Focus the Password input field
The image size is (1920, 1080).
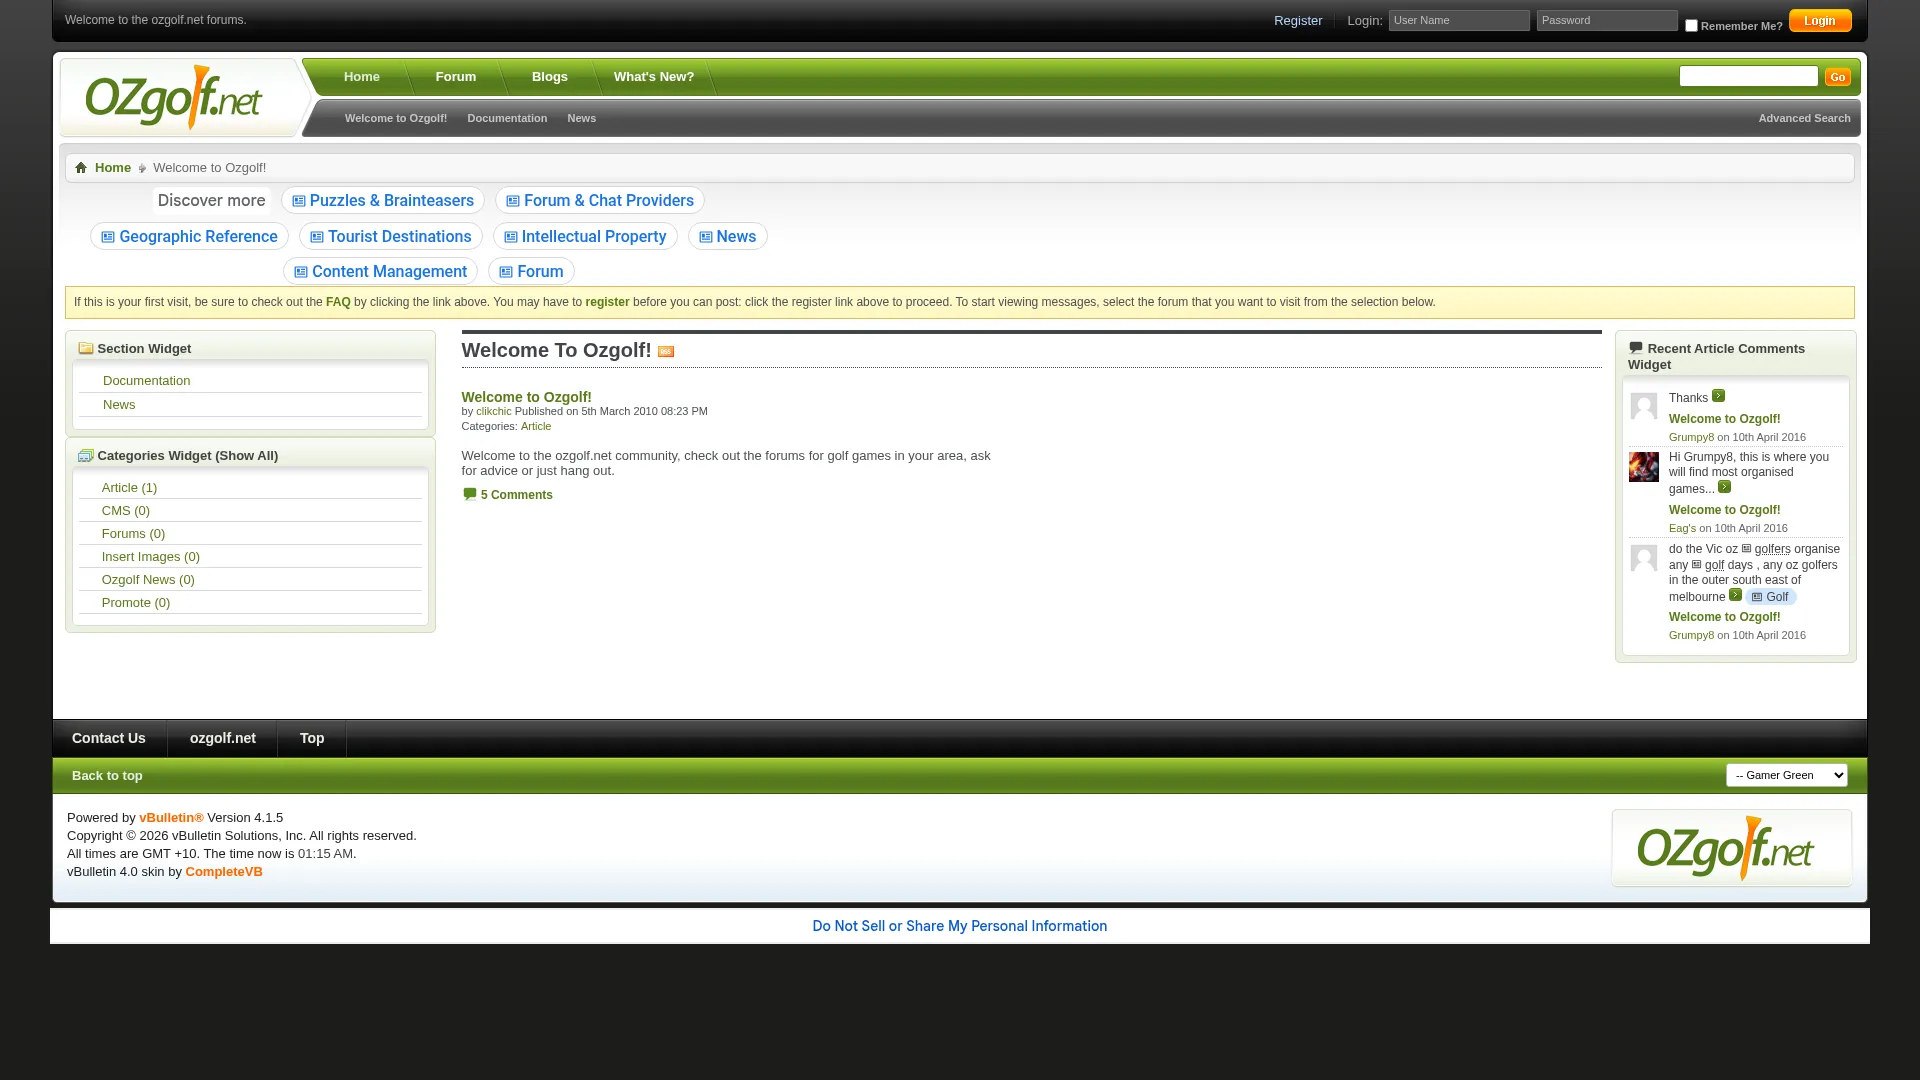1607,21
